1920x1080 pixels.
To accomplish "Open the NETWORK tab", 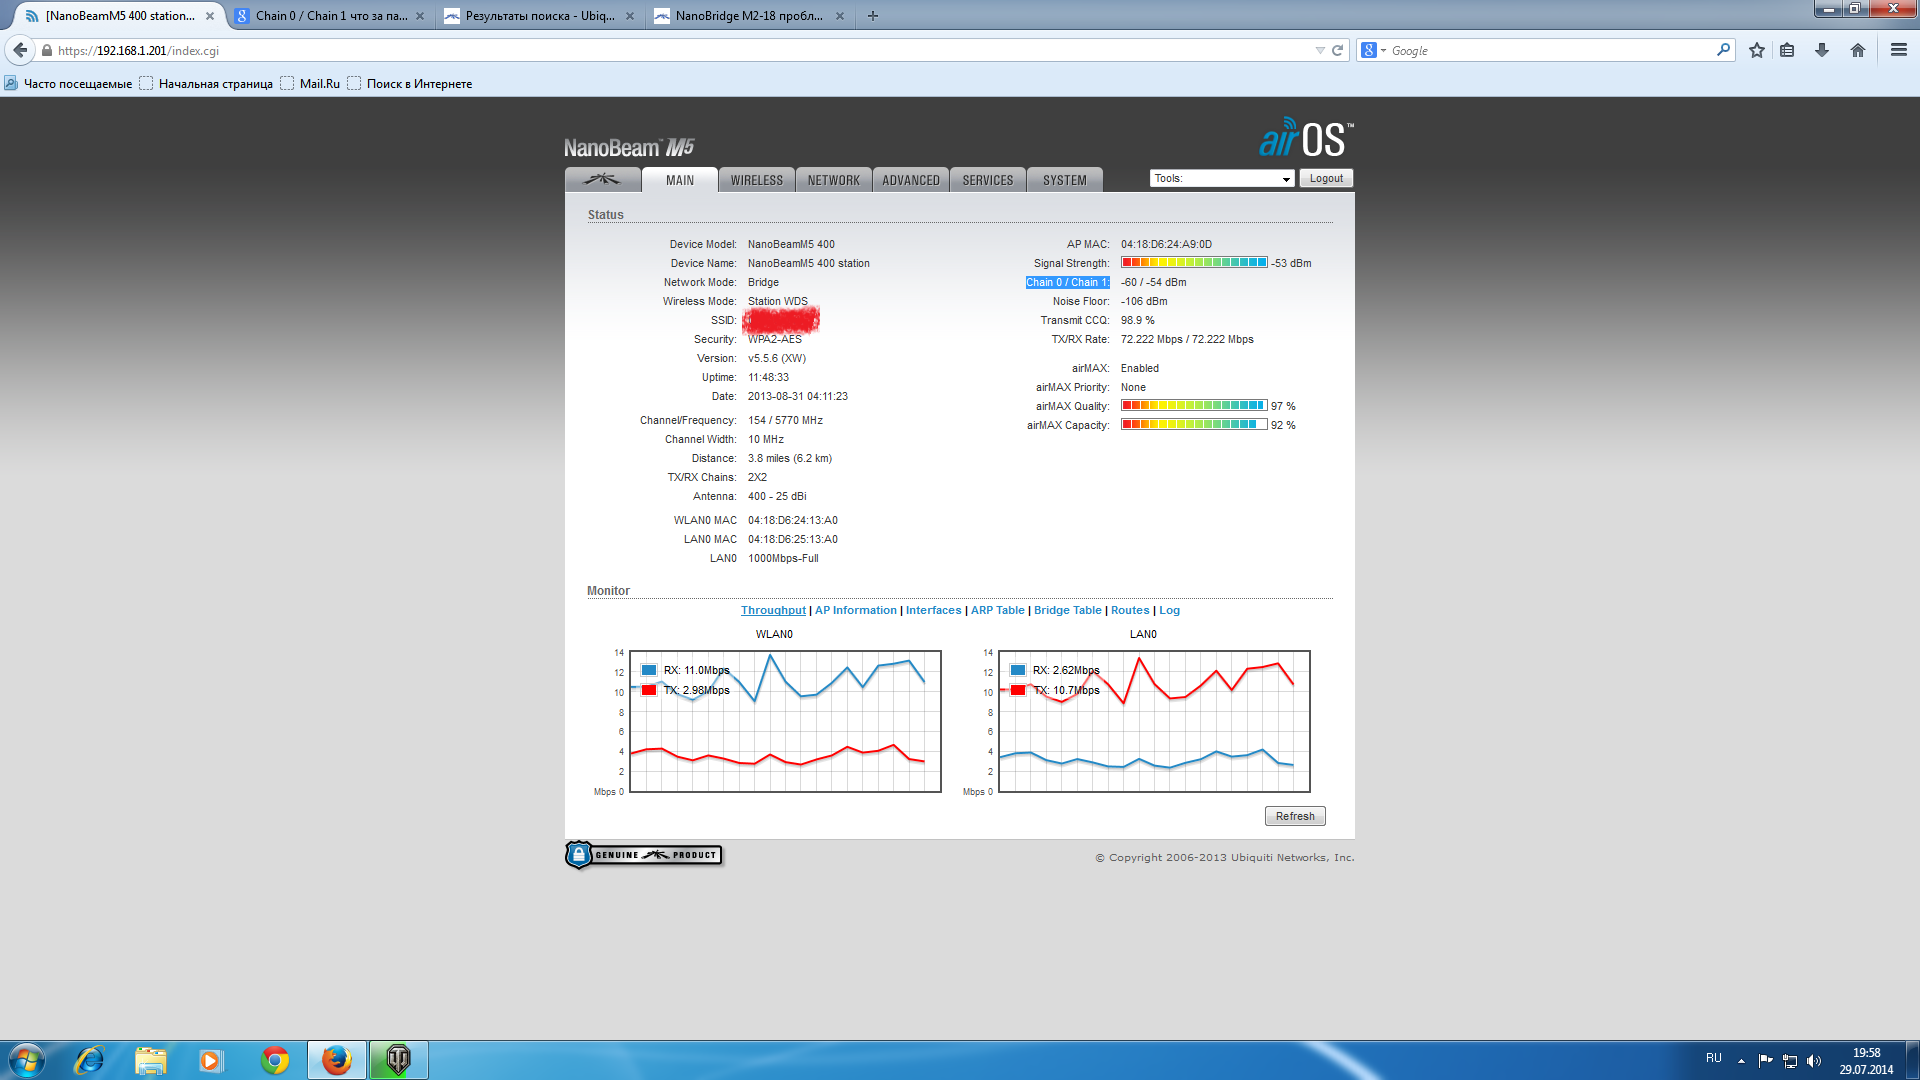I will click(834, 180).
